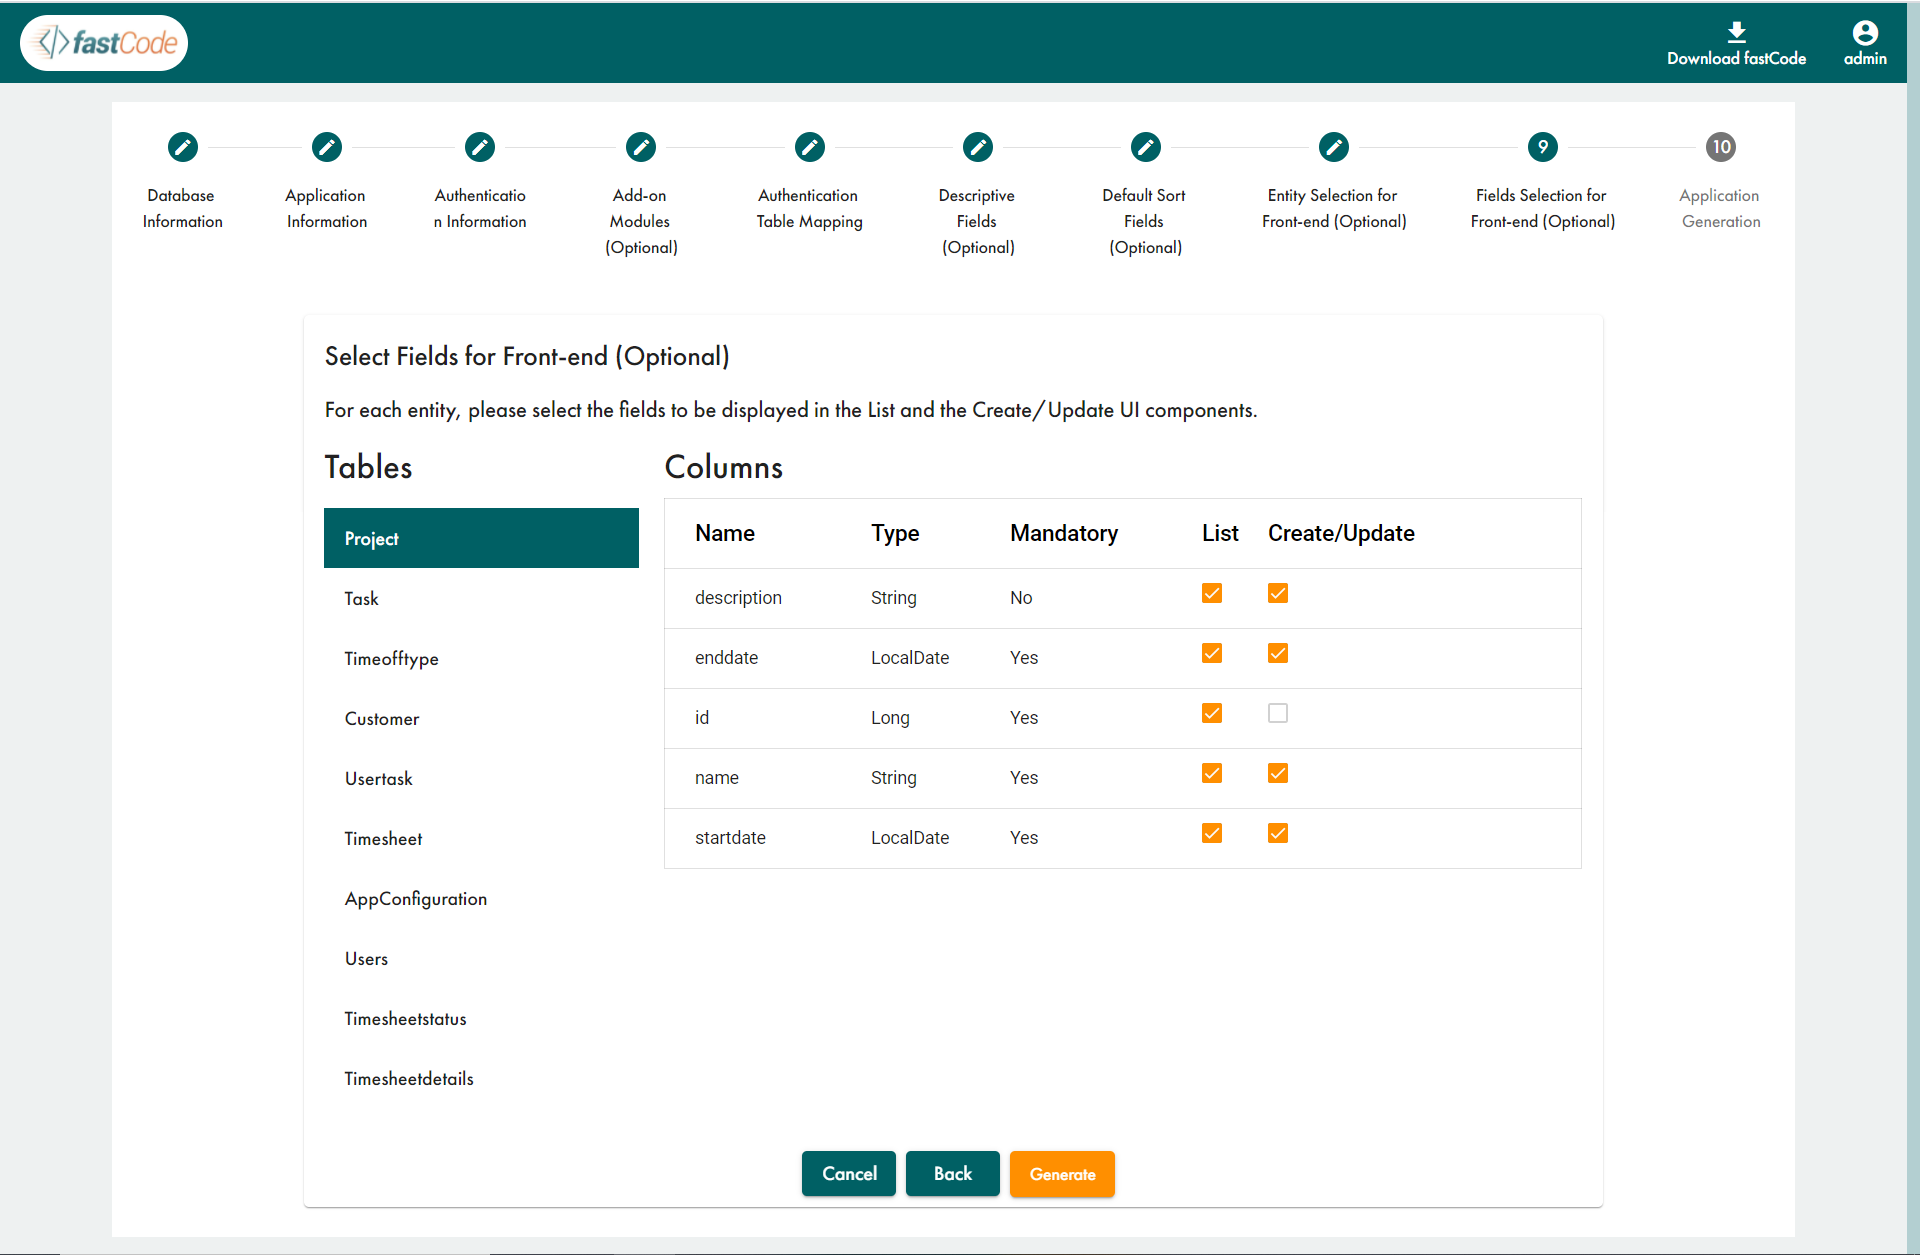The height and width of the screenshot is (1255, 1920).
Task: Click the Name column header
Action: (725, 533)
